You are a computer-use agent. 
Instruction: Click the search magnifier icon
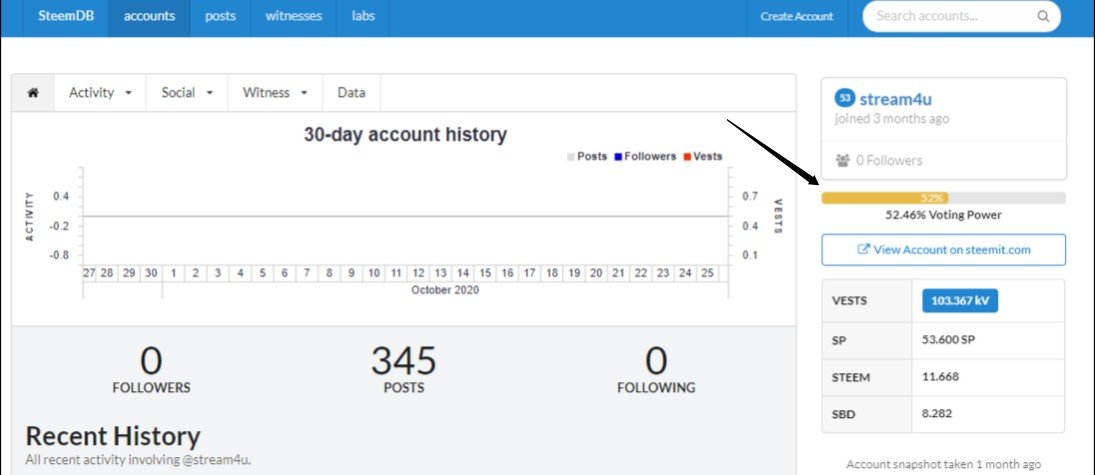click(1042, 17)
